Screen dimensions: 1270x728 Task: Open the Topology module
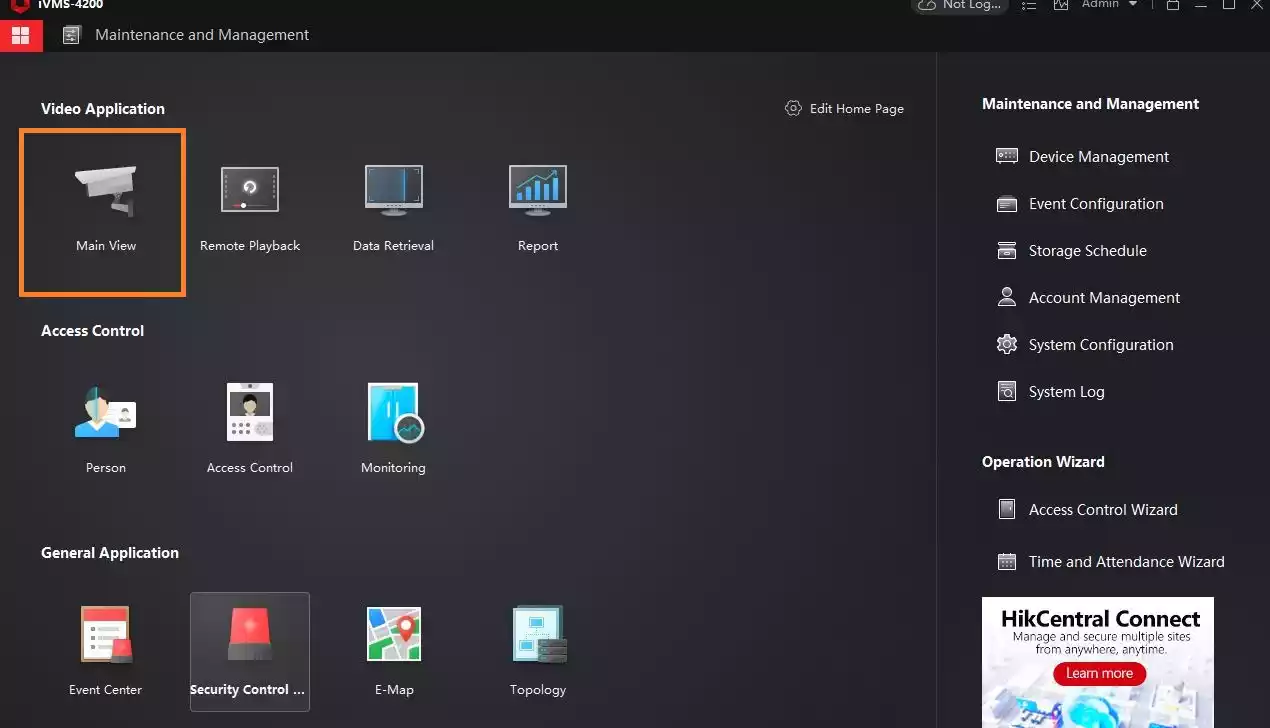tap(538, 635)
